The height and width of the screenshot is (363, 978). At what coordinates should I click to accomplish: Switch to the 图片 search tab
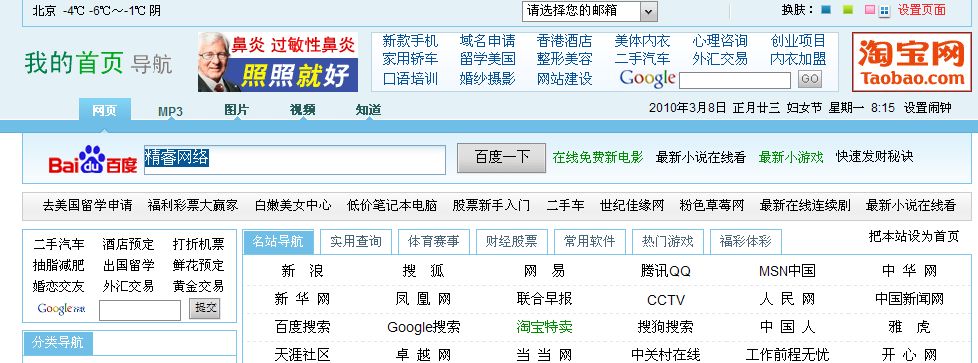tap(236, 110)
